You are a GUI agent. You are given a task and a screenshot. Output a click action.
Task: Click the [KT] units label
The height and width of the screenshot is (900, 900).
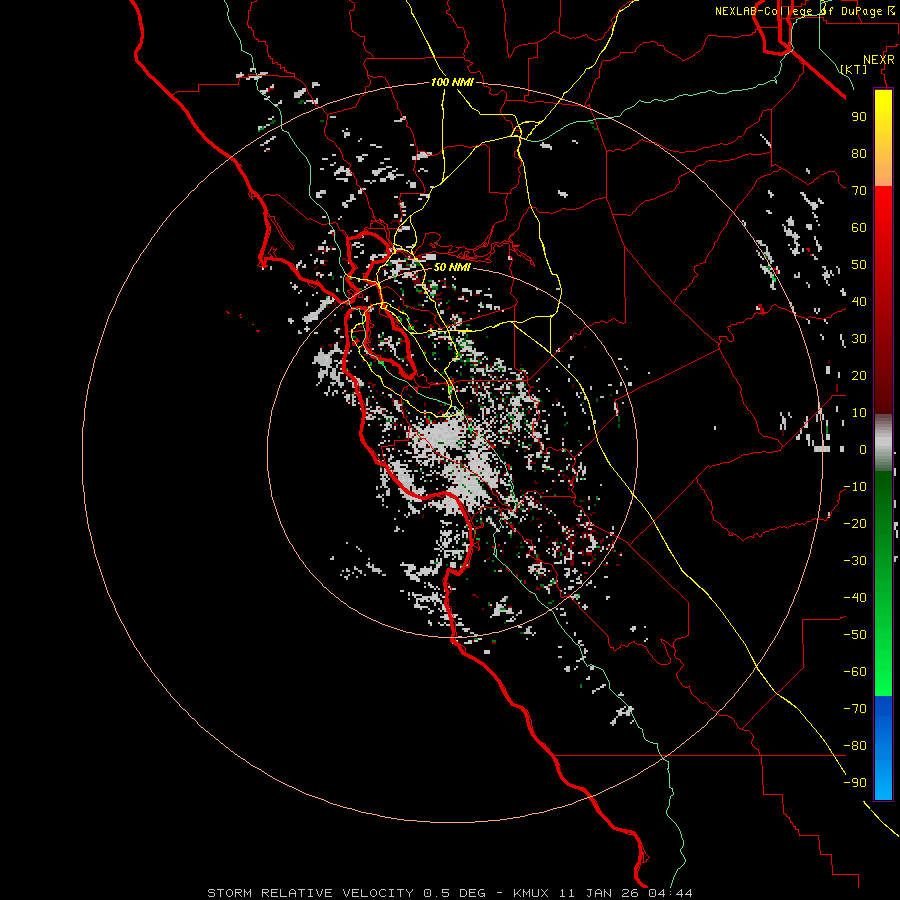[x=854, y=69]
